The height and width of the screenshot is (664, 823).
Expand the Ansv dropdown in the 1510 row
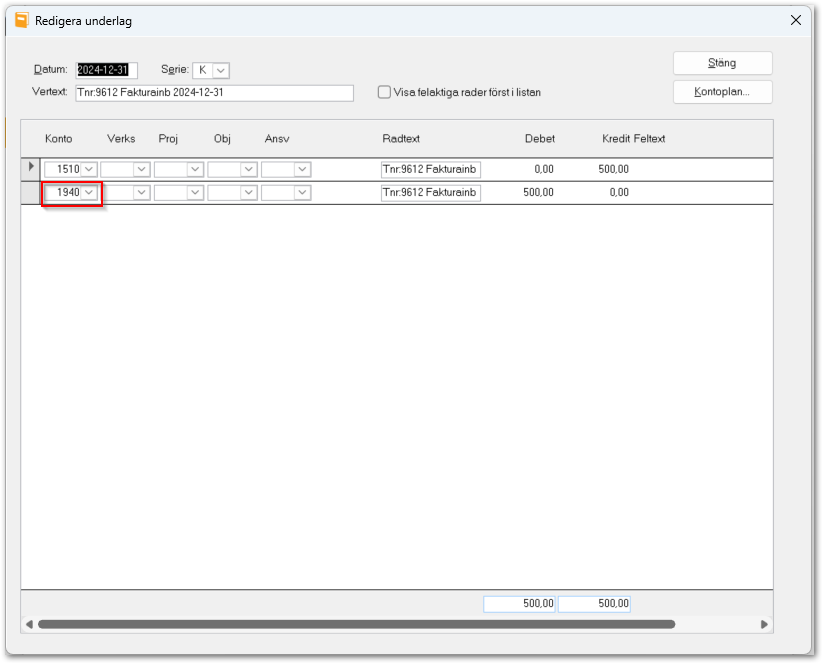pyautogui.click(x=302, y=169)
